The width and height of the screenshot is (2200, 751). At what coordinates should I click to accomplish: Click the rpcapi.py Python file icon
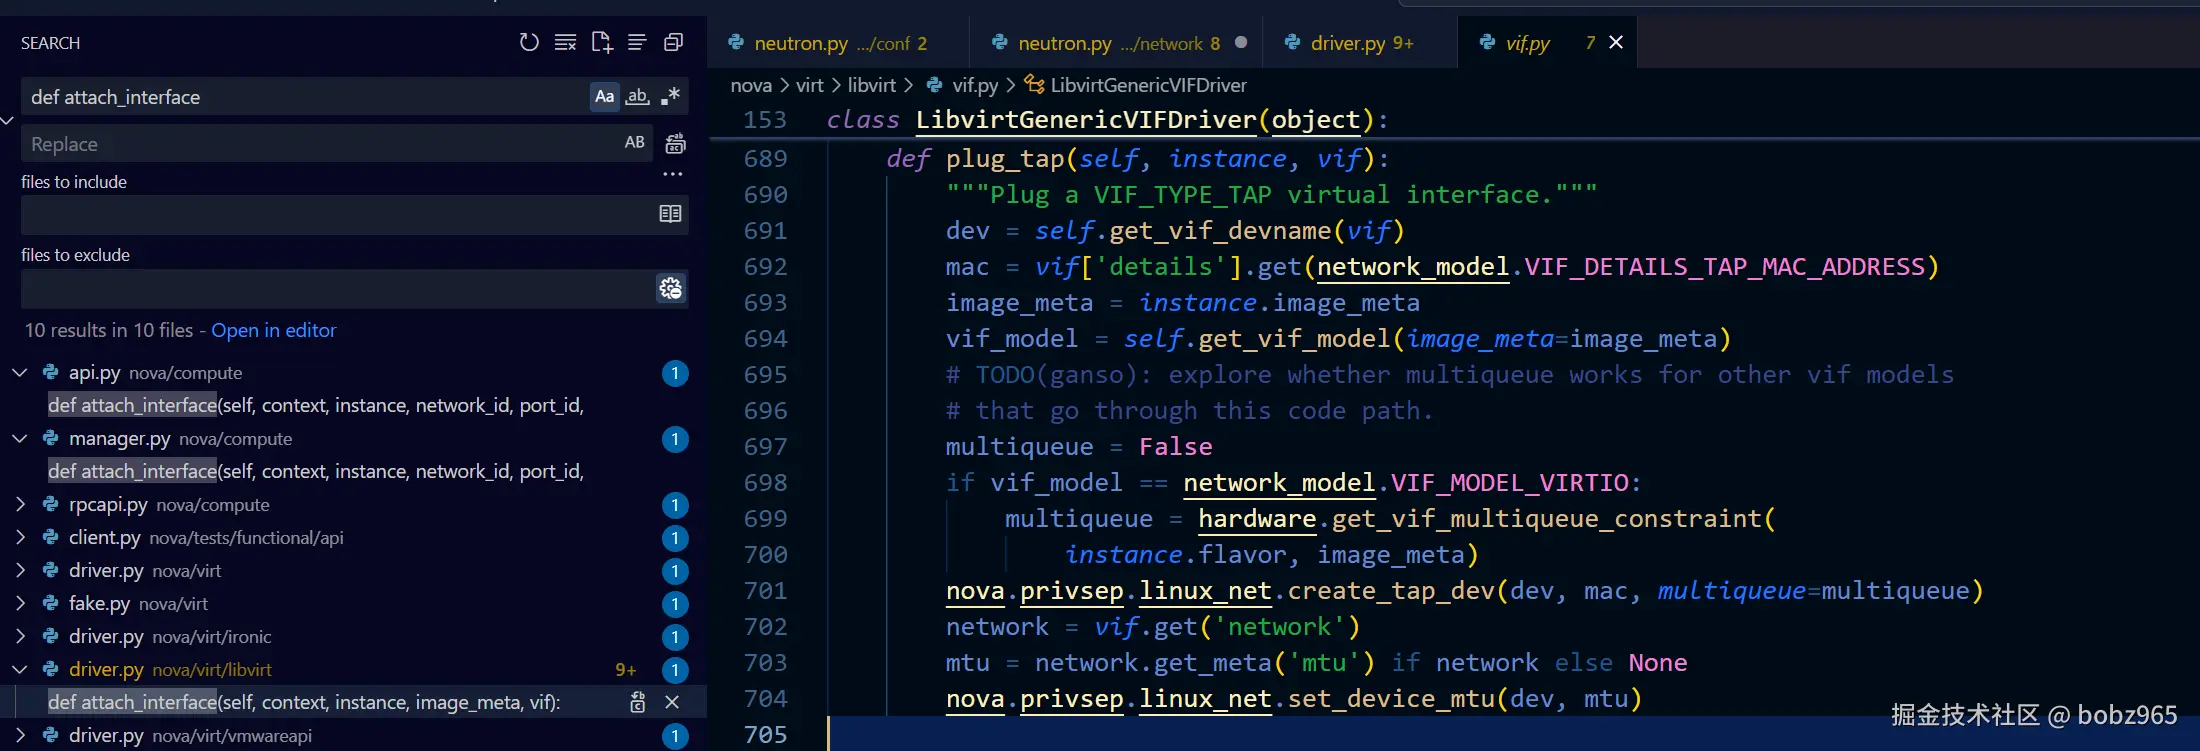tap(51, 504)
